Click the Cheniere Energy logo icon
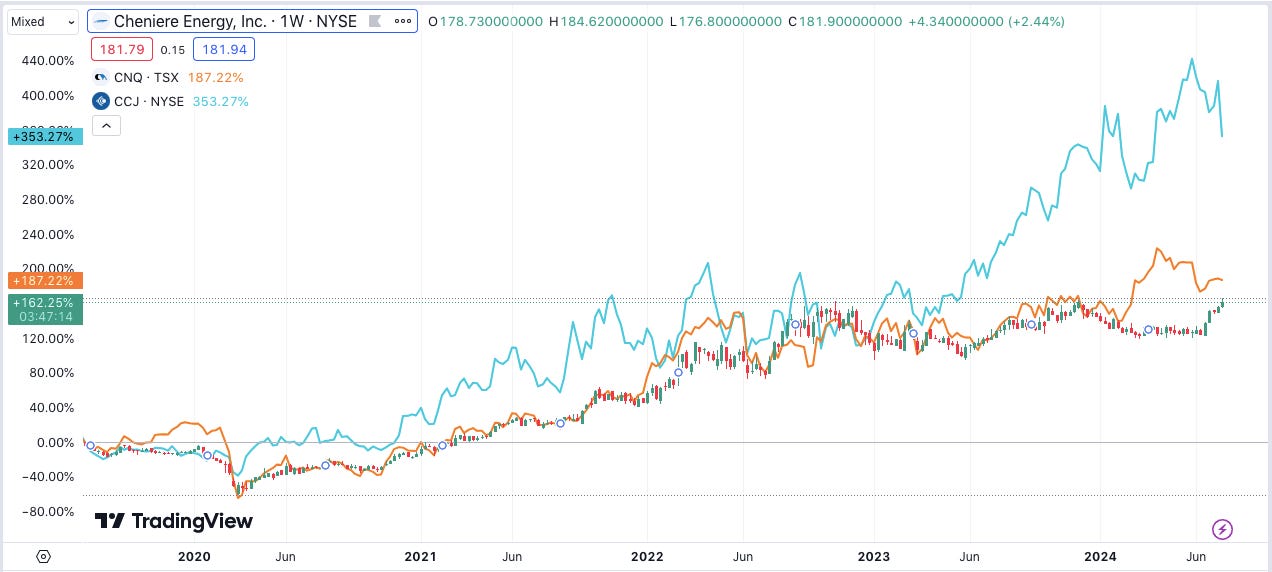The height and width of the screenshot is (572, 1272). tap(101, 21)
